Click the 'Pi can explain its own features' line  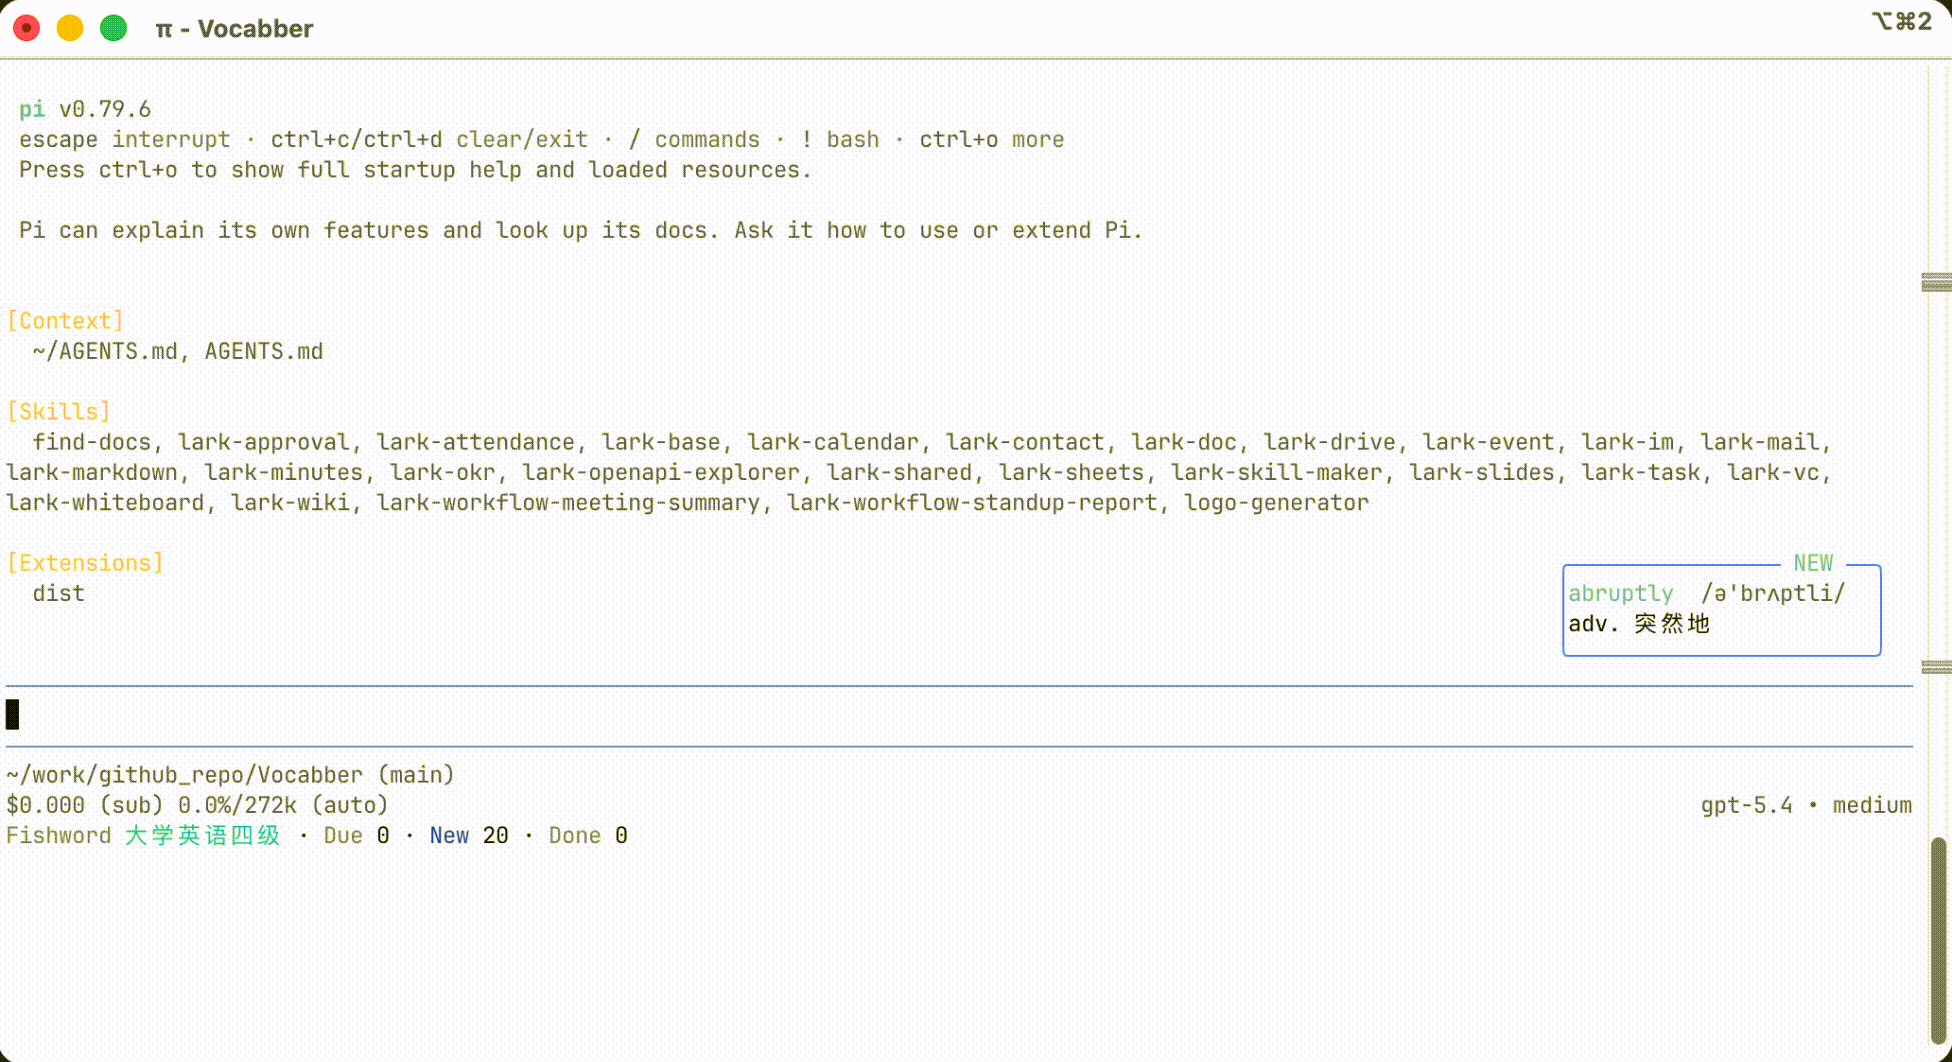(x=580, y=231)
